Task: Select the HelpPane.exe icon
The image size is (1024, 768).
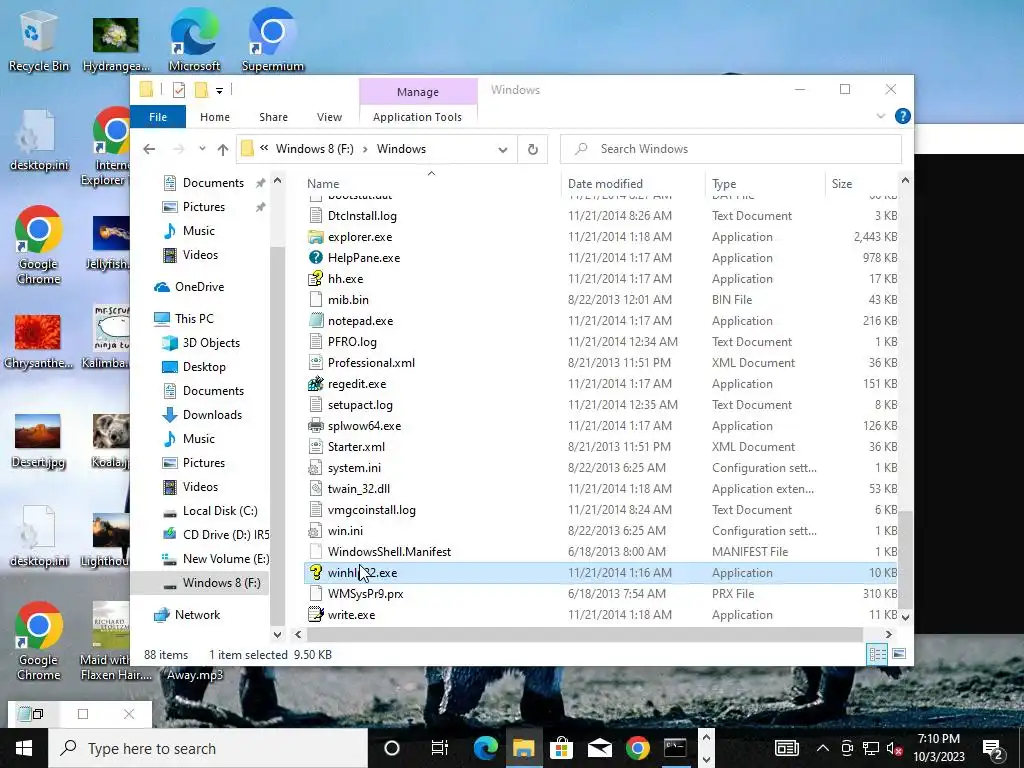Action: (315, 257)
